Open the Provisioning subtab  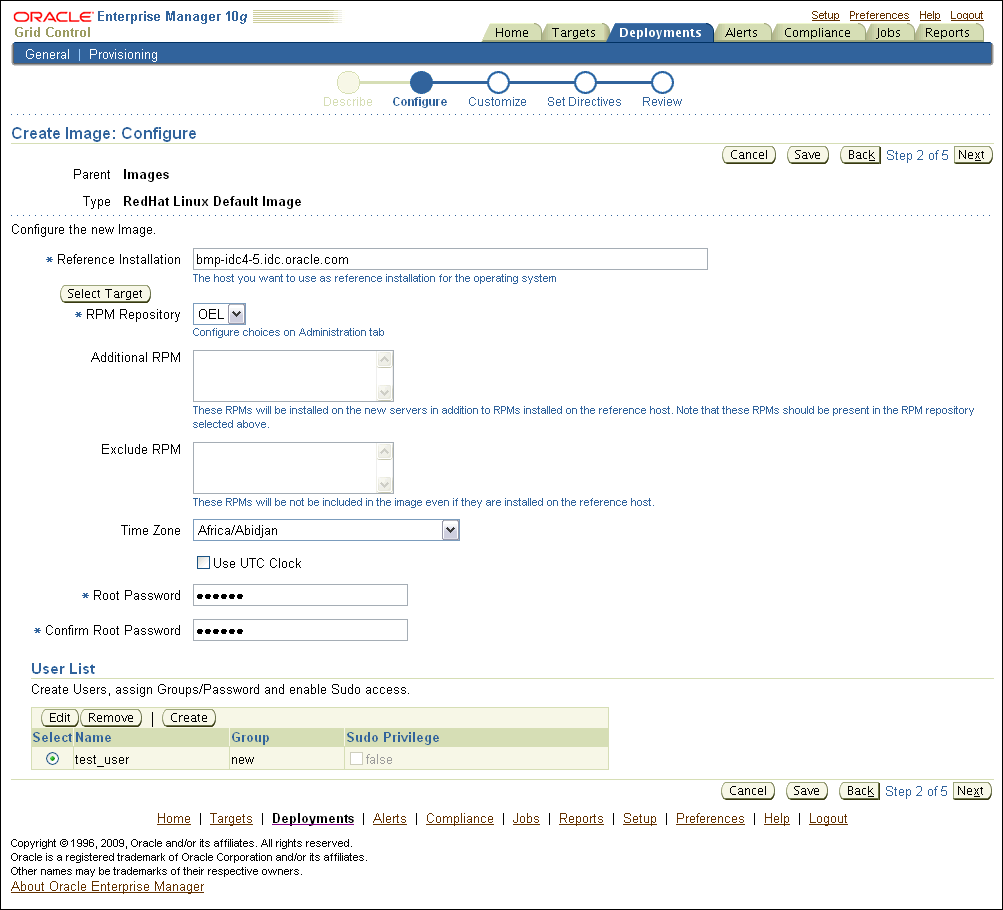[x=123, y=54]
